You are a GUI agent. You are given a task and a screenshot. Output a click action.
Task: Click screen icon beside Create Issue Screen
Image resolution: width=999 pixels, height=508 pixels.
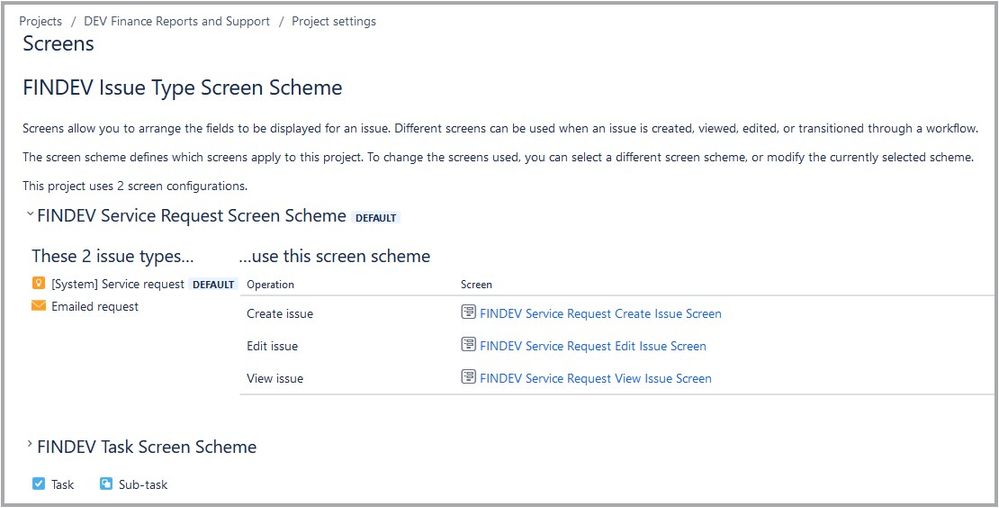pos(468,312)
